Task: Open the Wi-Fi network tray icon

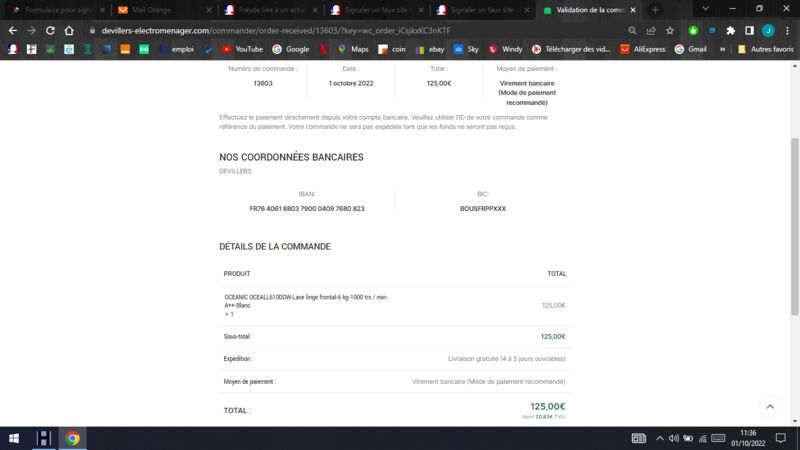Action: [x=703, y=438]
